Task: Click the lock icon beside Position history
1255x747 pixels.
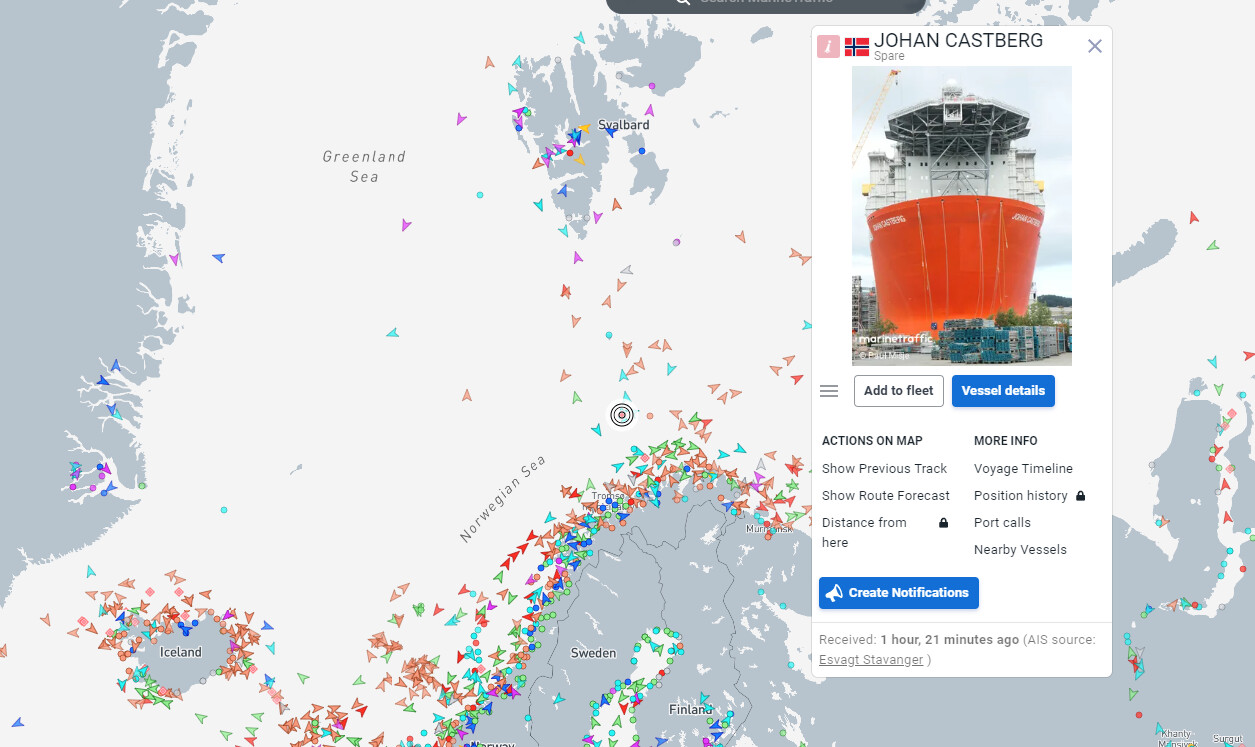Action: 1080,496
